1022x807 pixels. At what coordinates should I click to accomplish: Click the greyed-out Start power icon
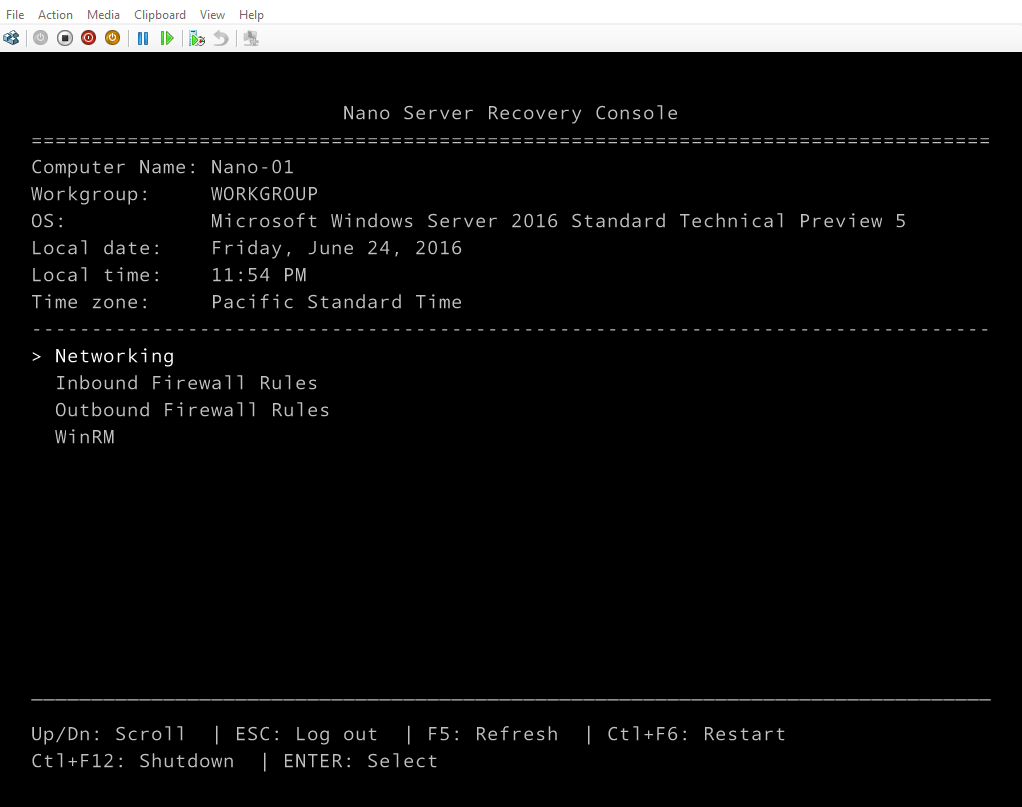40,38
